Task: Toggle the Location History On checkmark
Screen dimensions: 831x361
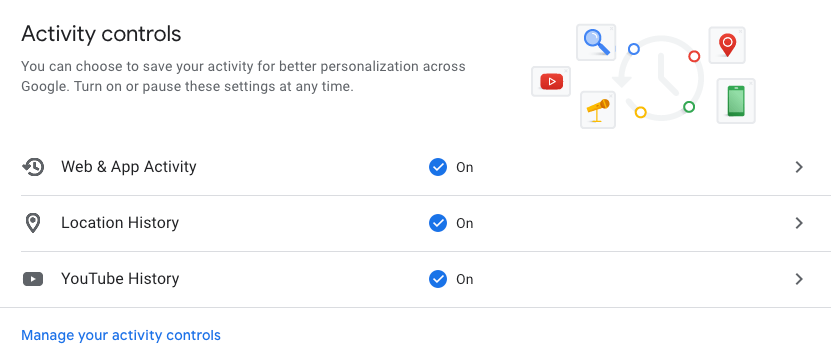Action: [x=438, y=223]
